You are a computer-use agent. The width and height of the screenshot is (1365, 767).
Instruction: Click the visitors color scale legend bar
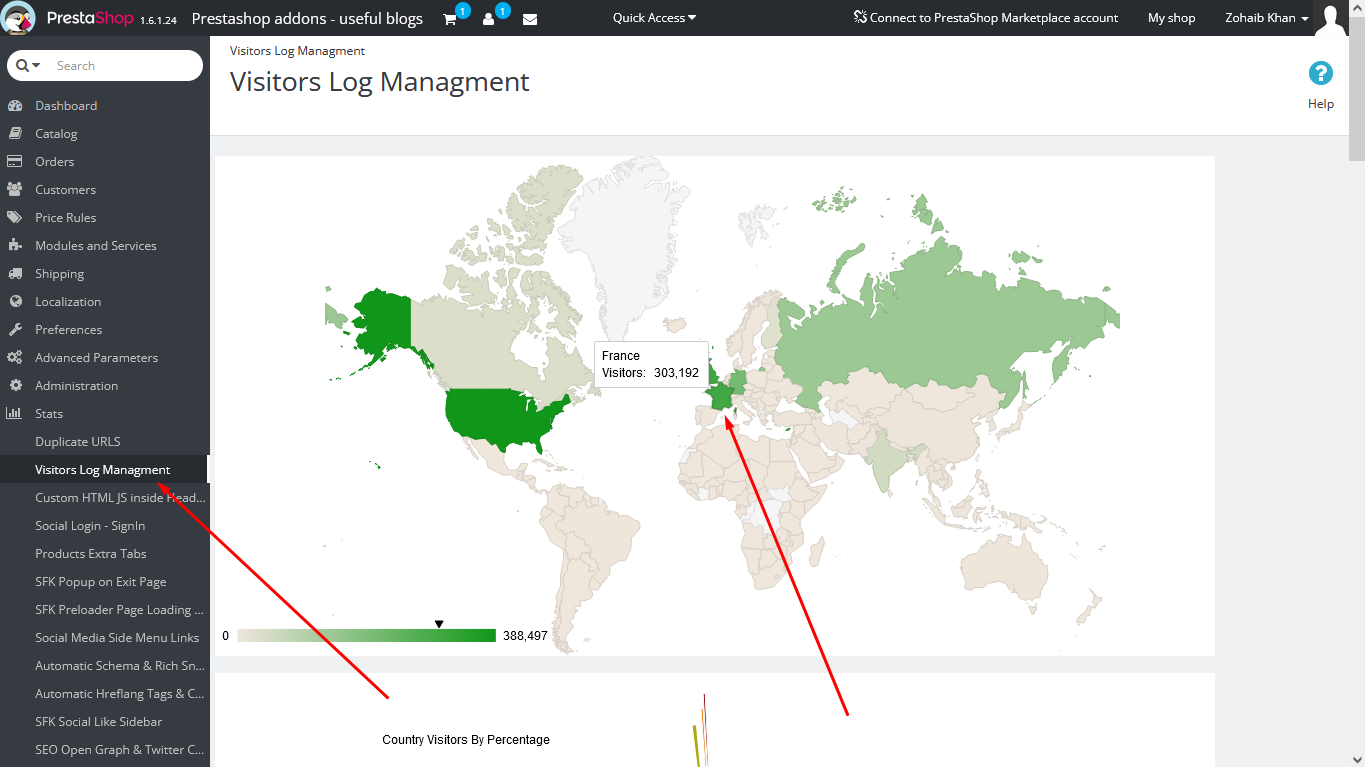tap(367, 635)
